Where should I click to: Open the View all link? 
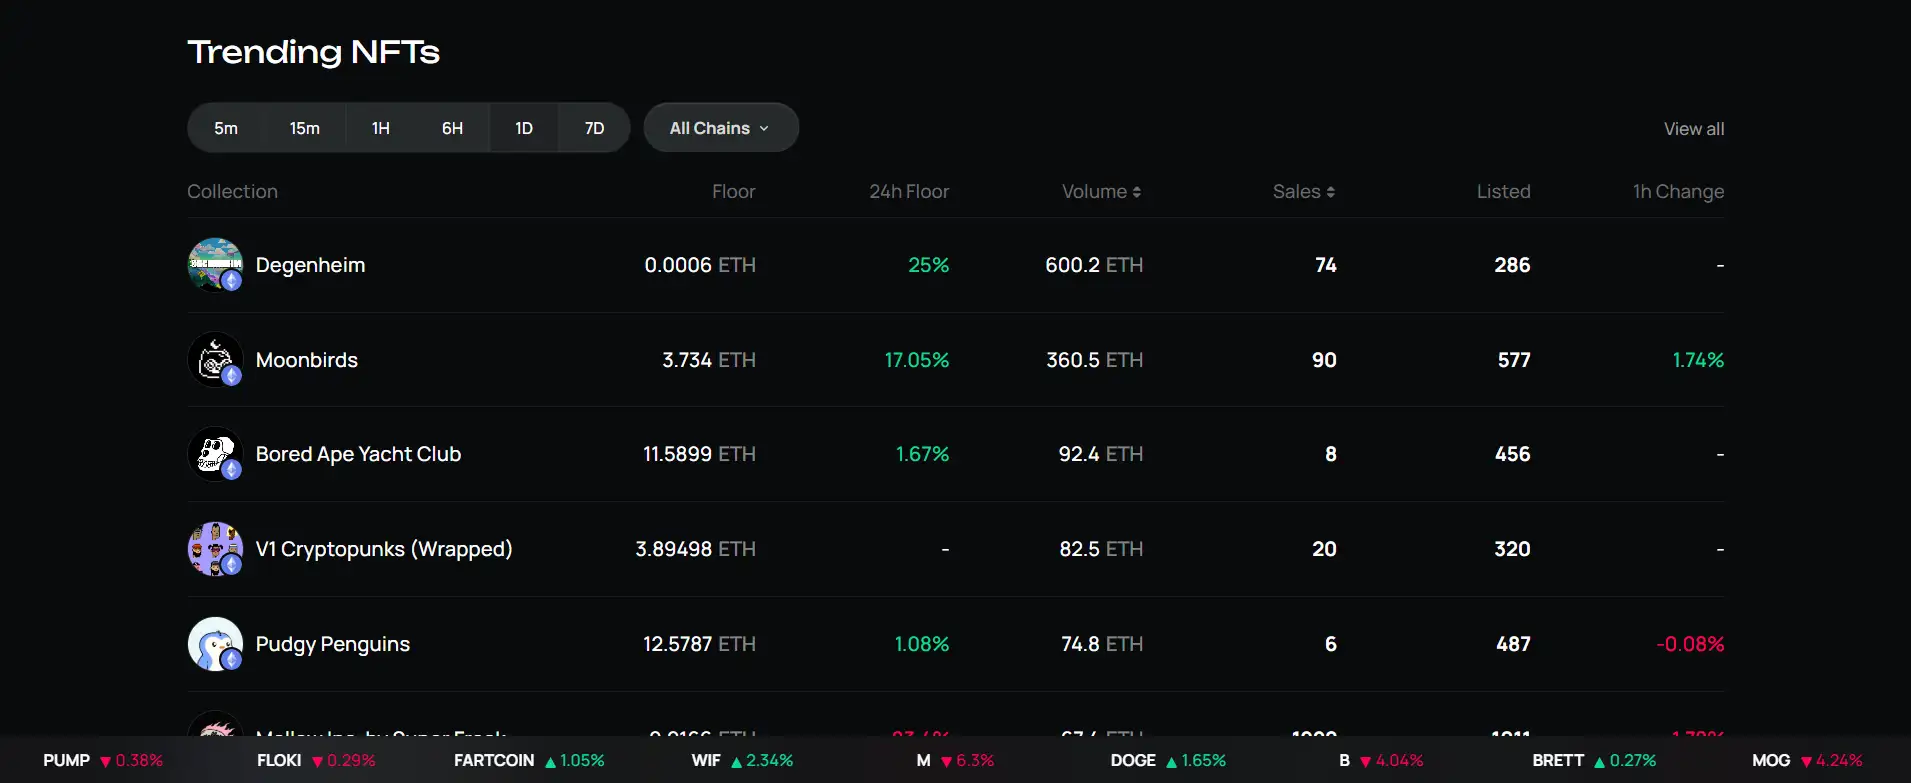[x=1693, y=129]
